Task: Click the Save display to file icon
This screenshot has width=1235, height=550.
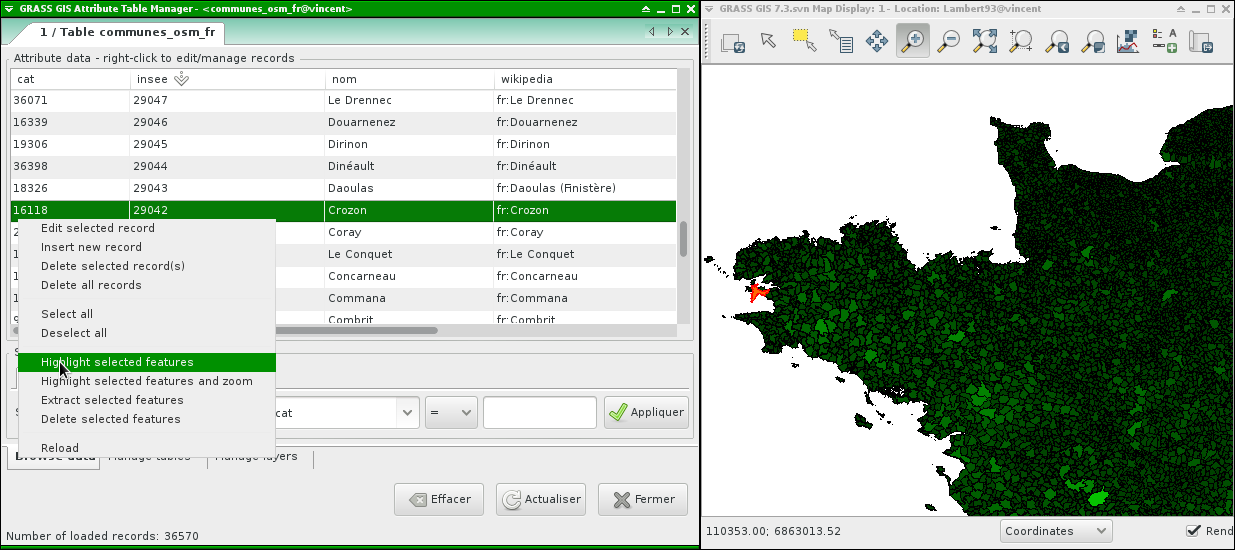Action: coord(1201,41)
